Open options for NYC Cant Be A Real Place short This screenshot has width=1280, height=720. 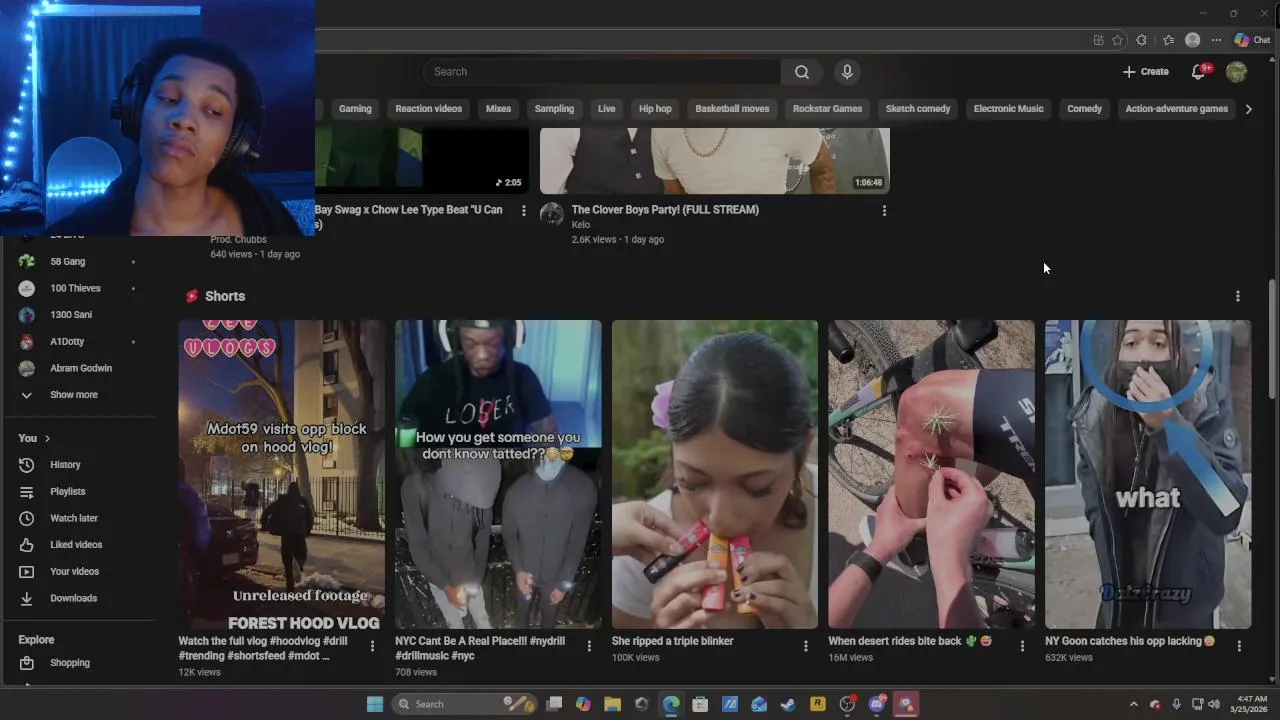[589, 647]
